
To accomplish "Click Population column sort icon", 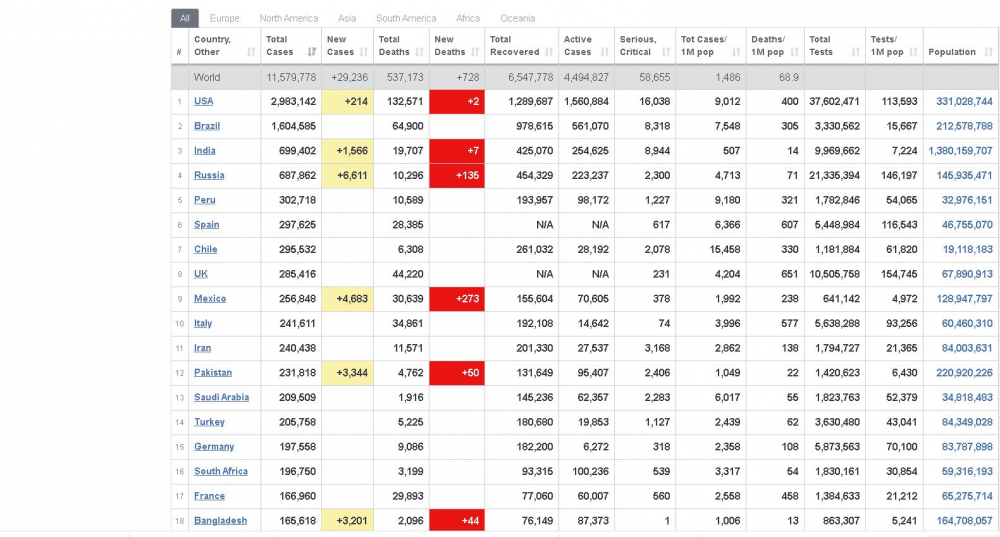I will coord(989,52).
